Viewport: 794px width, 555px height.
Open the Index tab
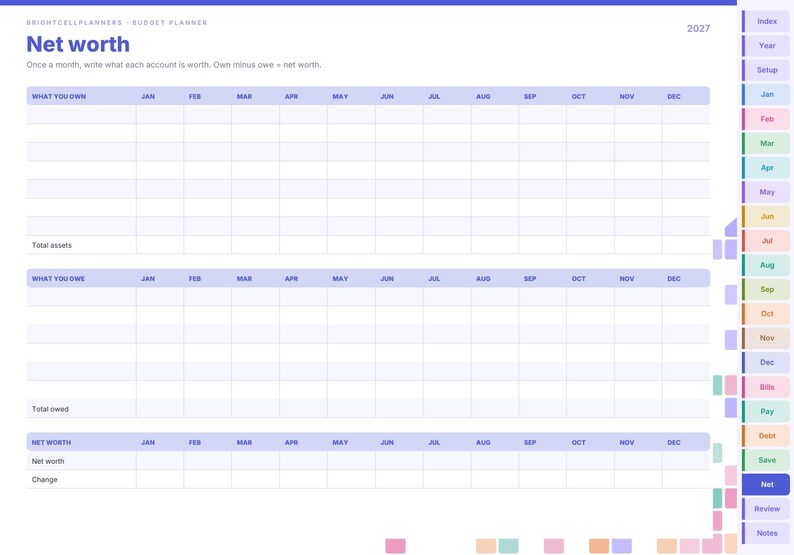coord(766,21)
